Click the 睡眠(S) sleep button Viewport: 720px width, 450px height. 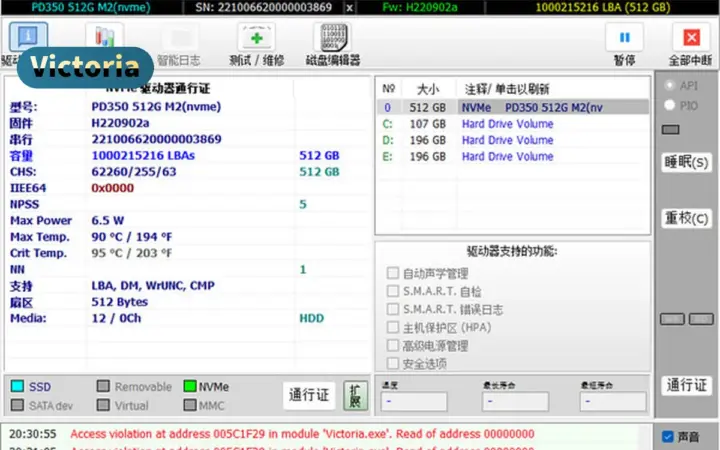click(x=686, y=163)
